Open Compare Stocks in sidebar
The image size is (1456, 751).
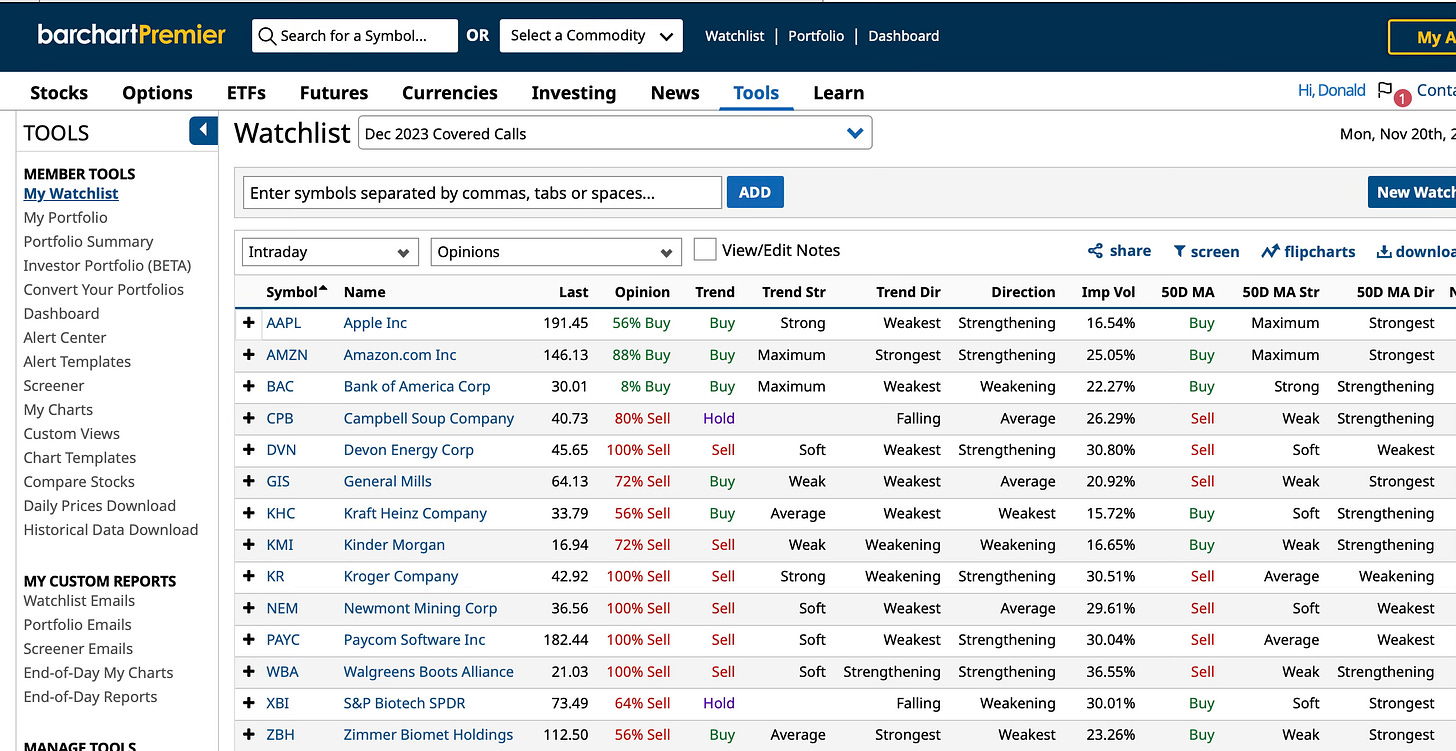click(x=79, y=481)
